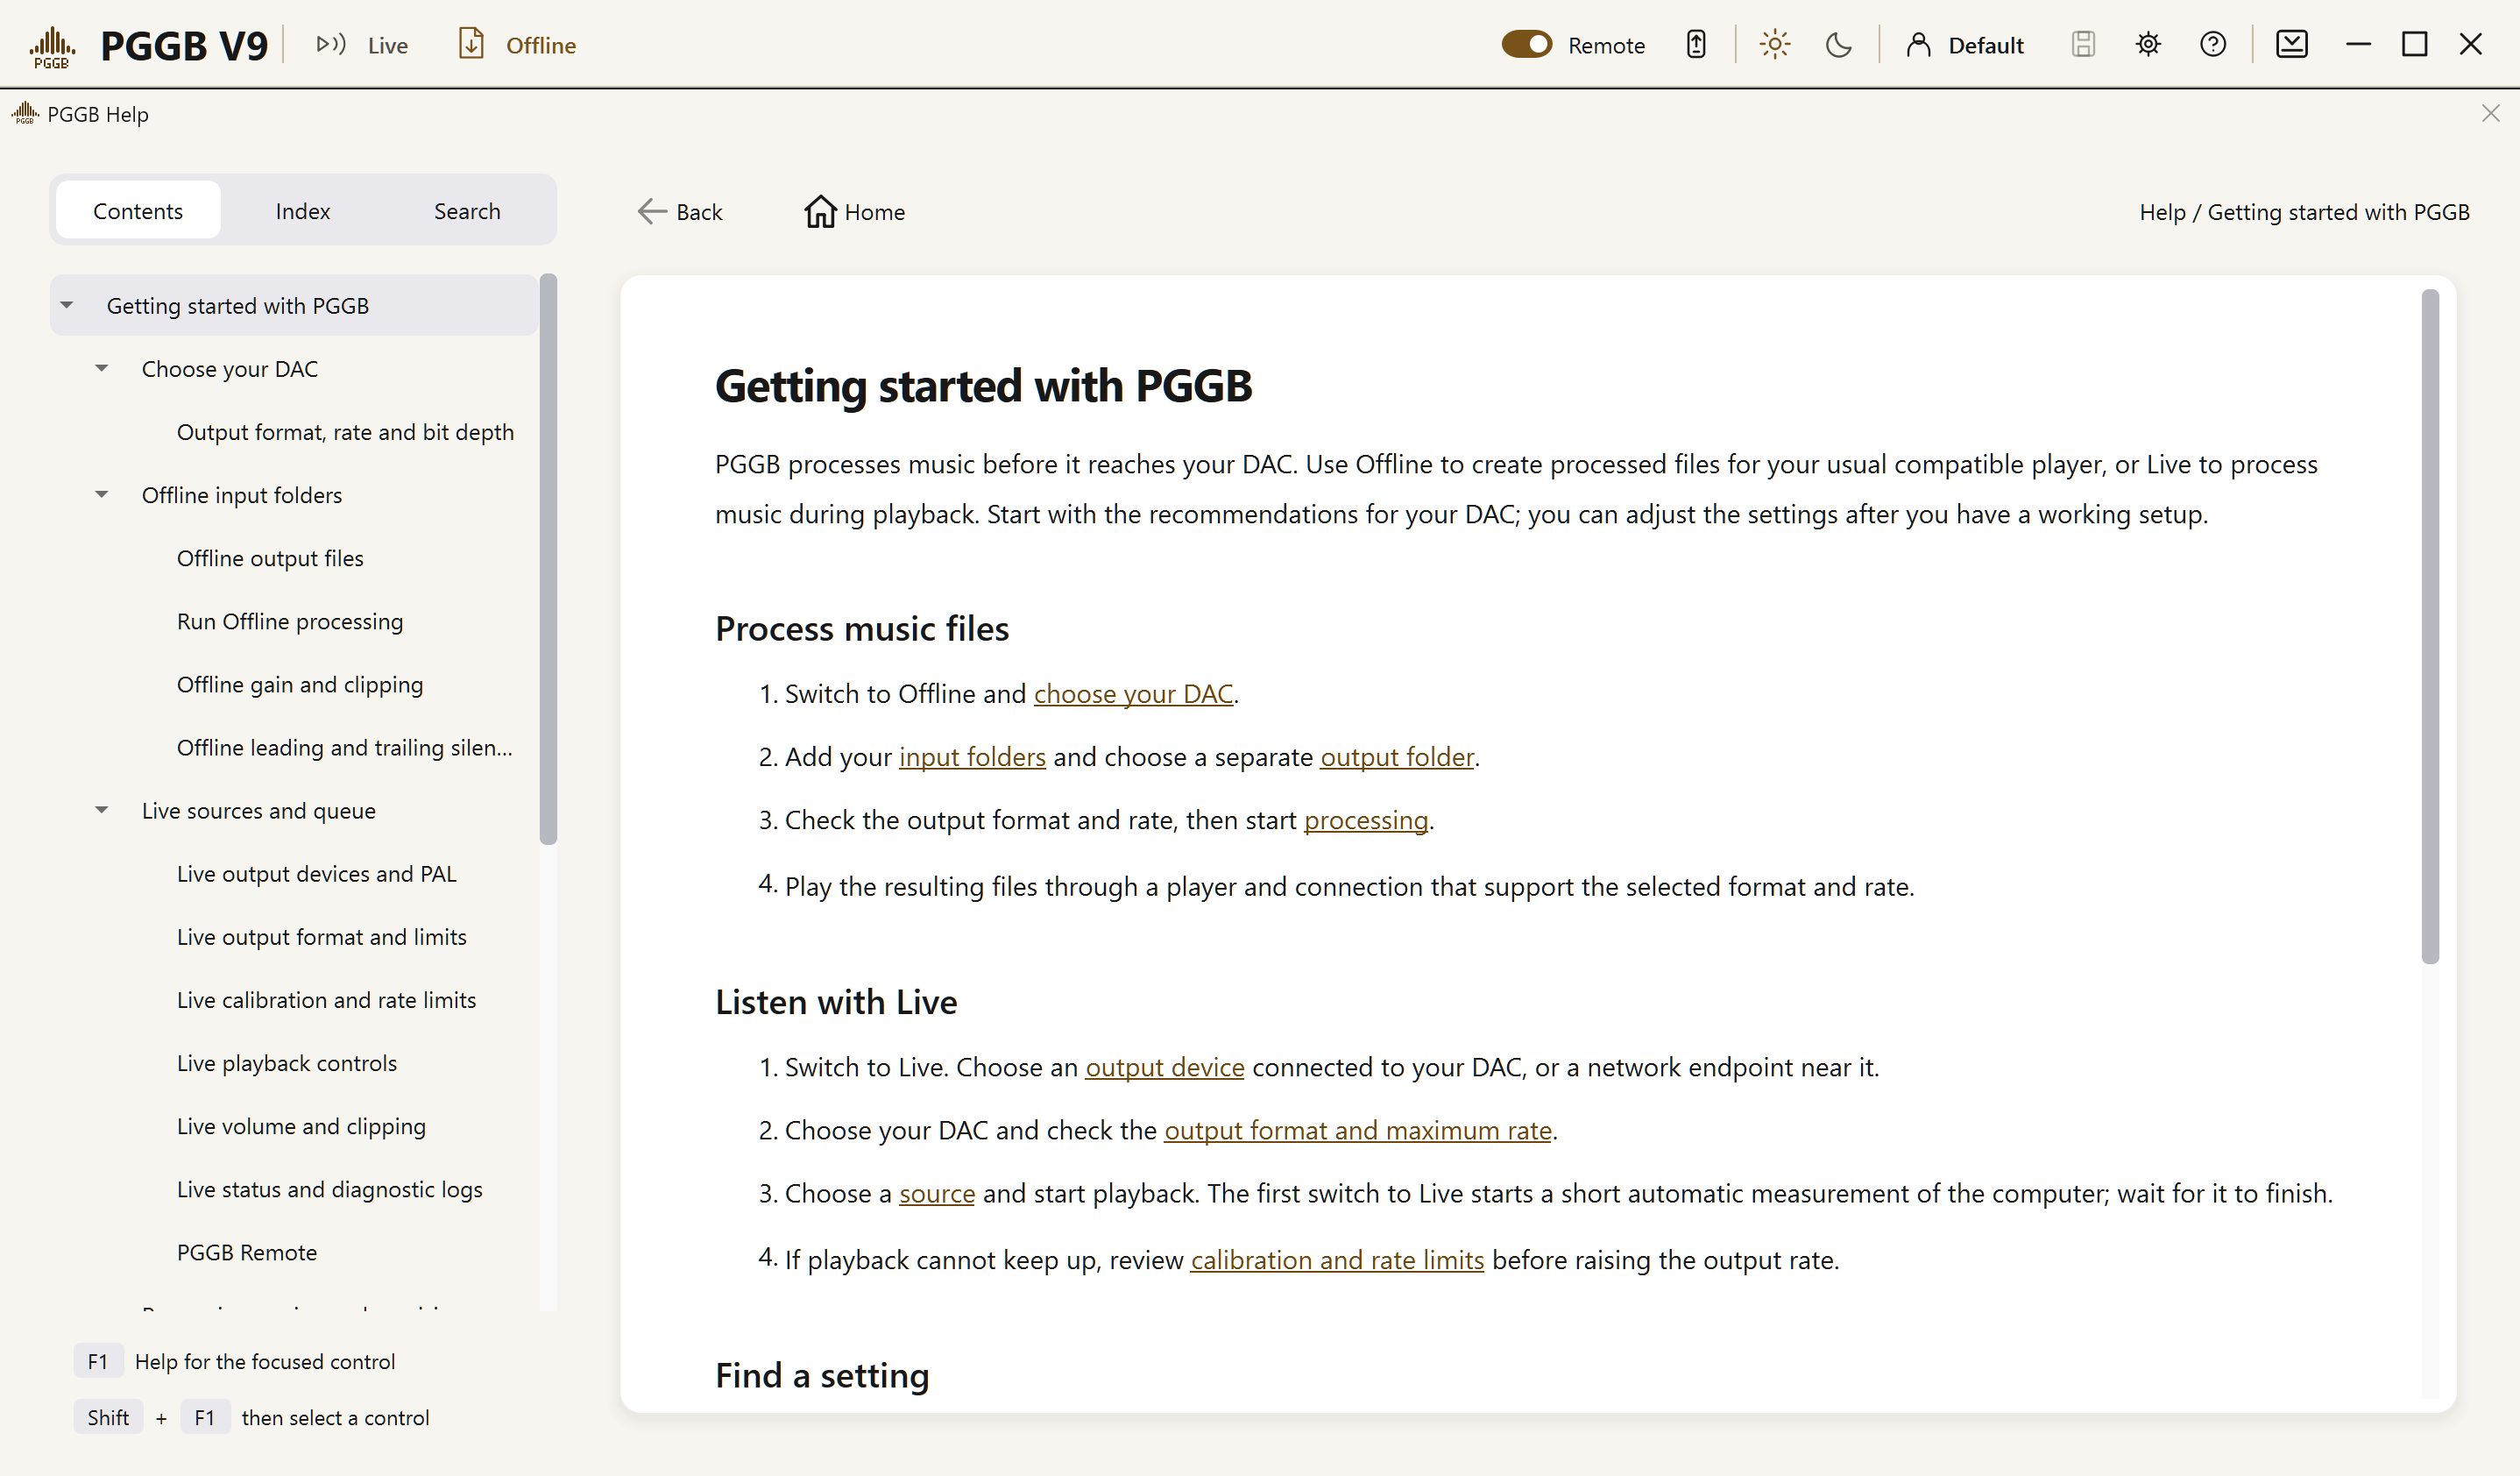This screenshot has height=1476, width=2520.
Task: Click the PGGB logo icon in the title bar
Action: 51,46
